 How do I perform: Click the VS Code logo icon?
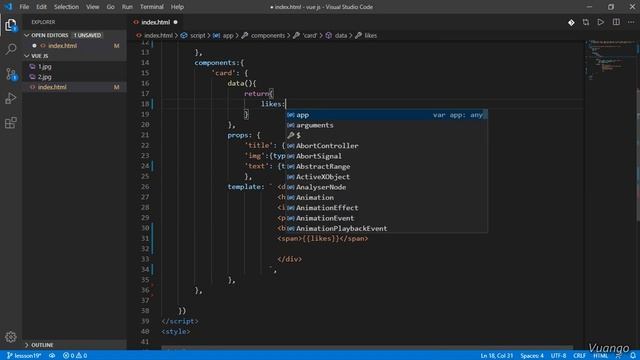(9, 7)
